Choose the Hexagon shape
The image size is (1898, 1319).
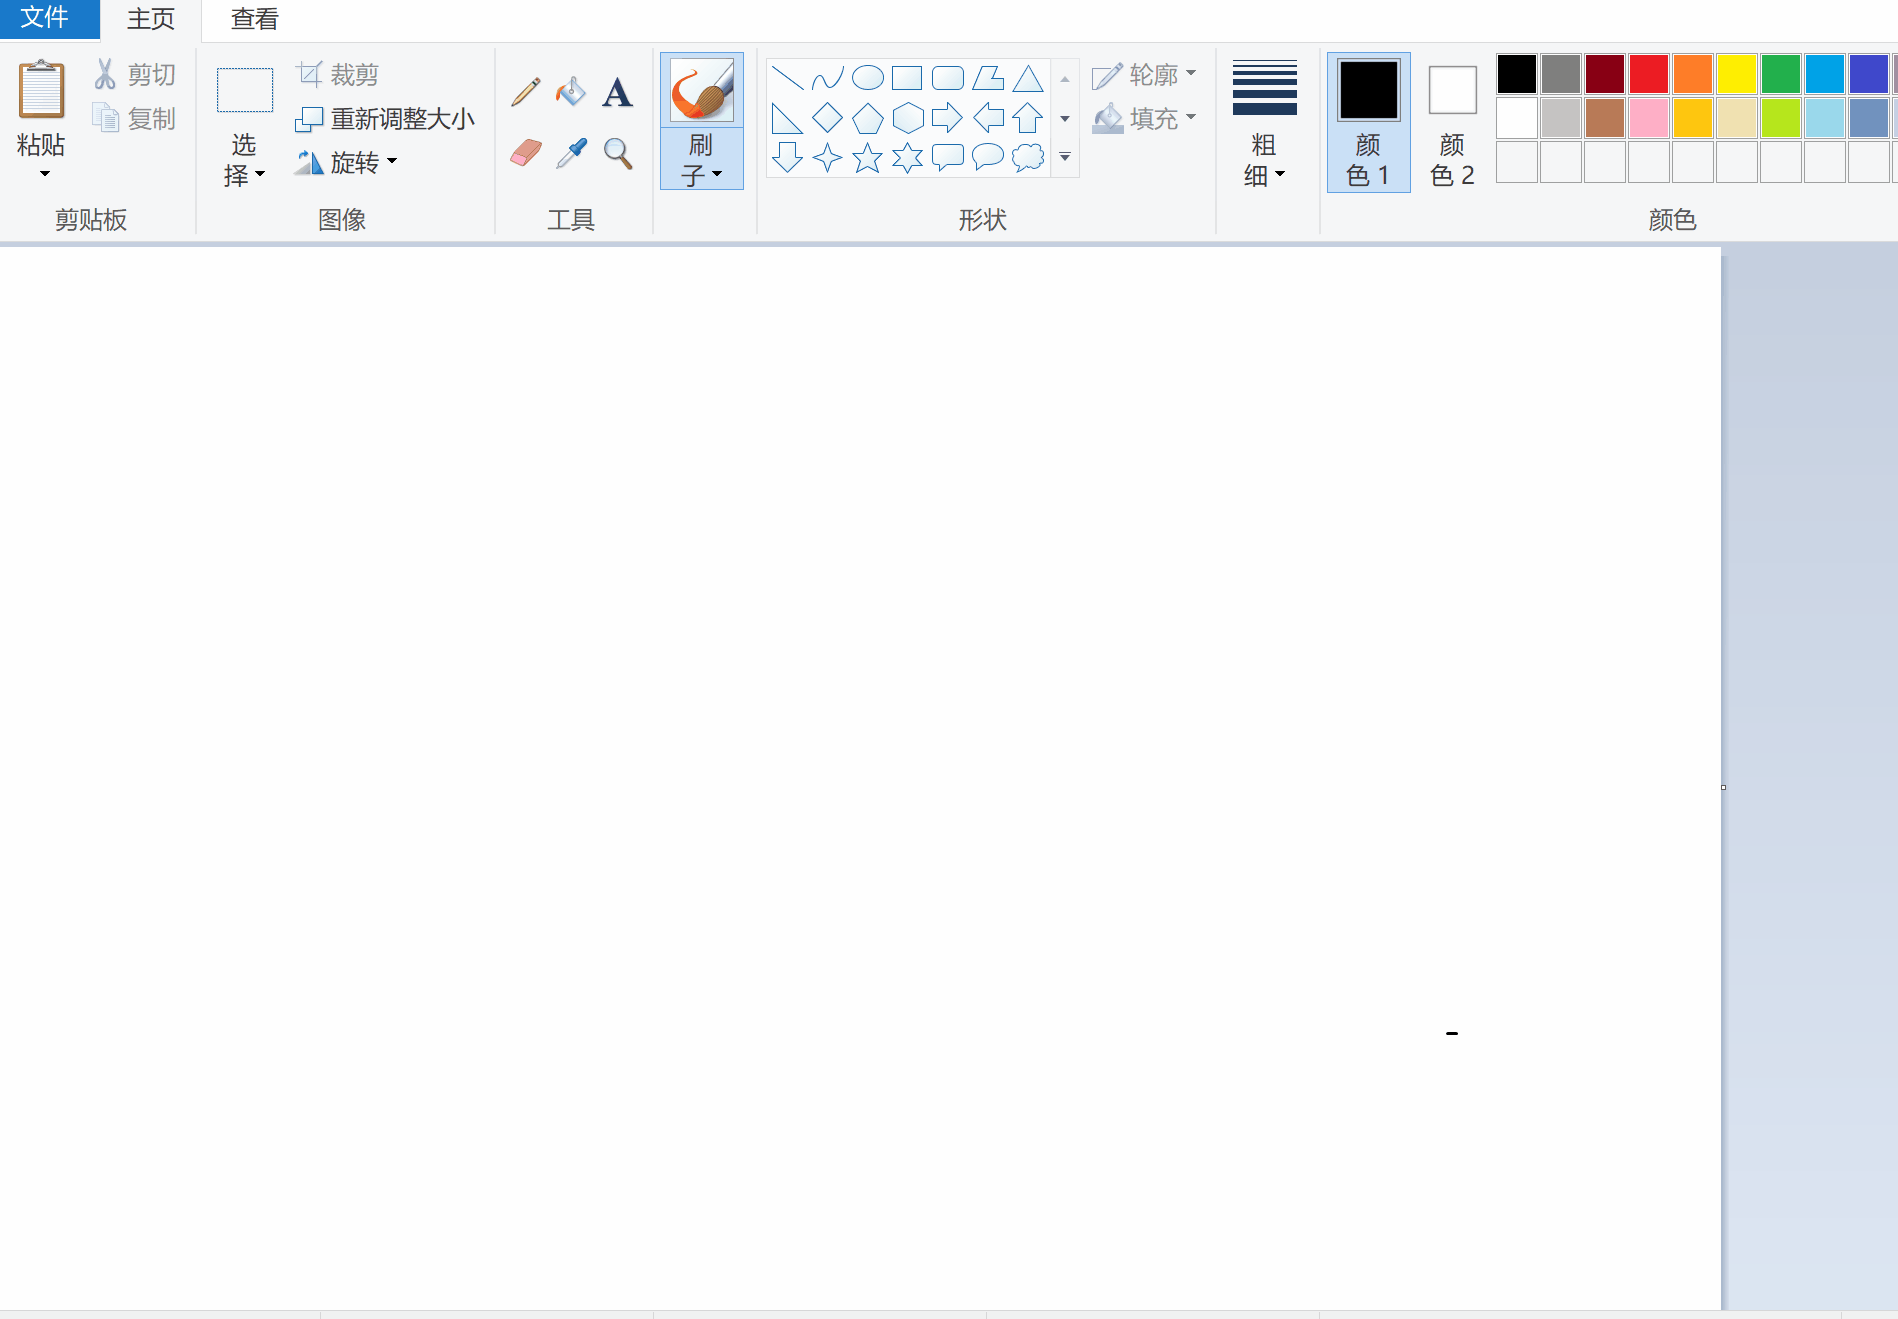[907, 118]
